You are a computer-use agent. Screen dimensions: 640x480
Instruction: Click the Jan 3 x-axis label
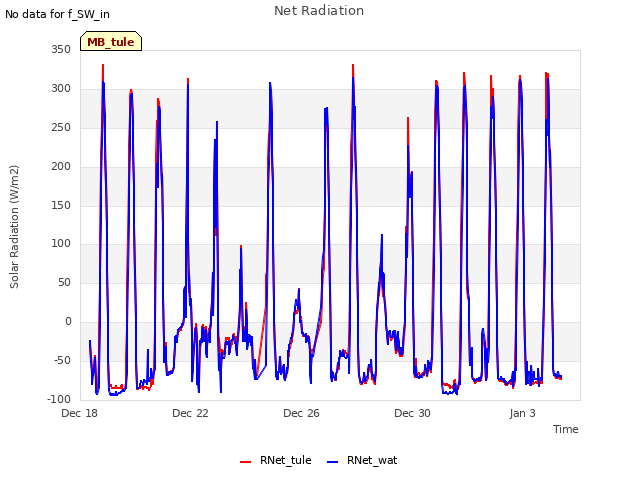522,413
